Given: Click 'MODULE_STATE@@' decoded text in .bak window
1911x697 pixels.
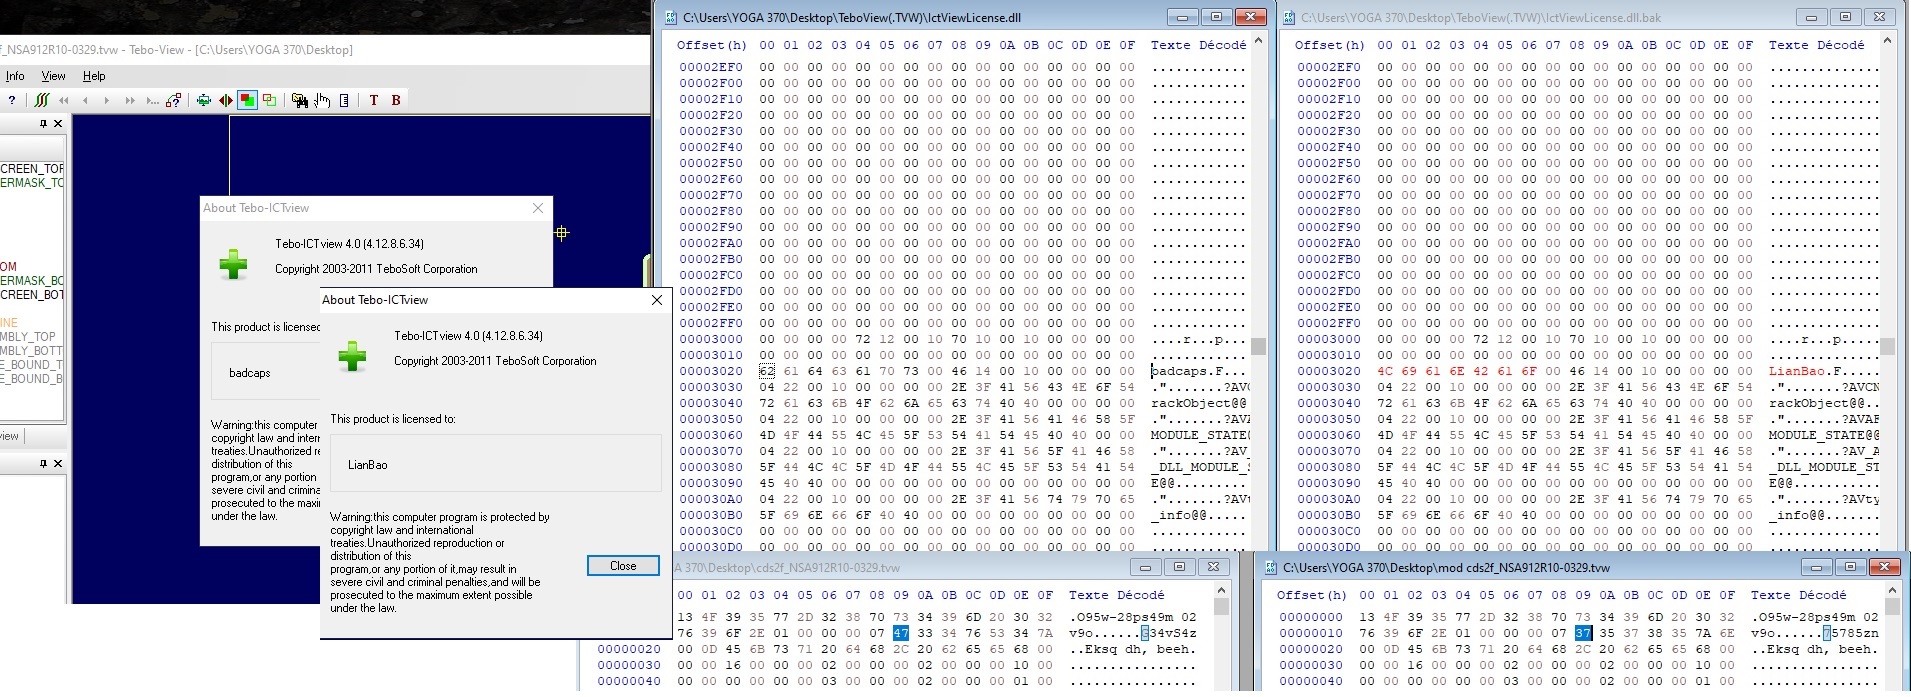Looking at the screenshot, I should point(1823,435).
